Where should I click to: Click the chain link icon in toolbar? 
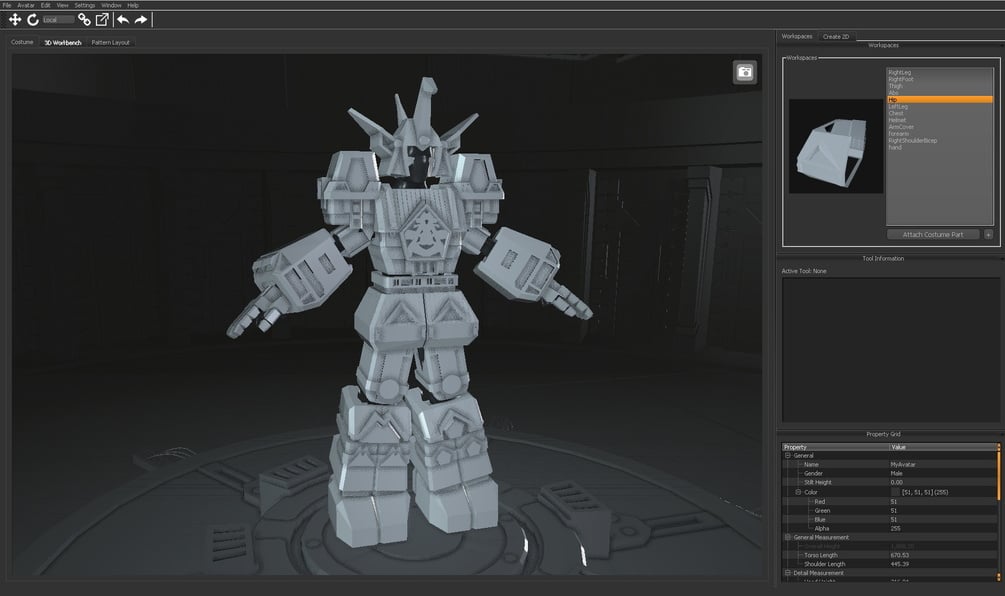84,20
